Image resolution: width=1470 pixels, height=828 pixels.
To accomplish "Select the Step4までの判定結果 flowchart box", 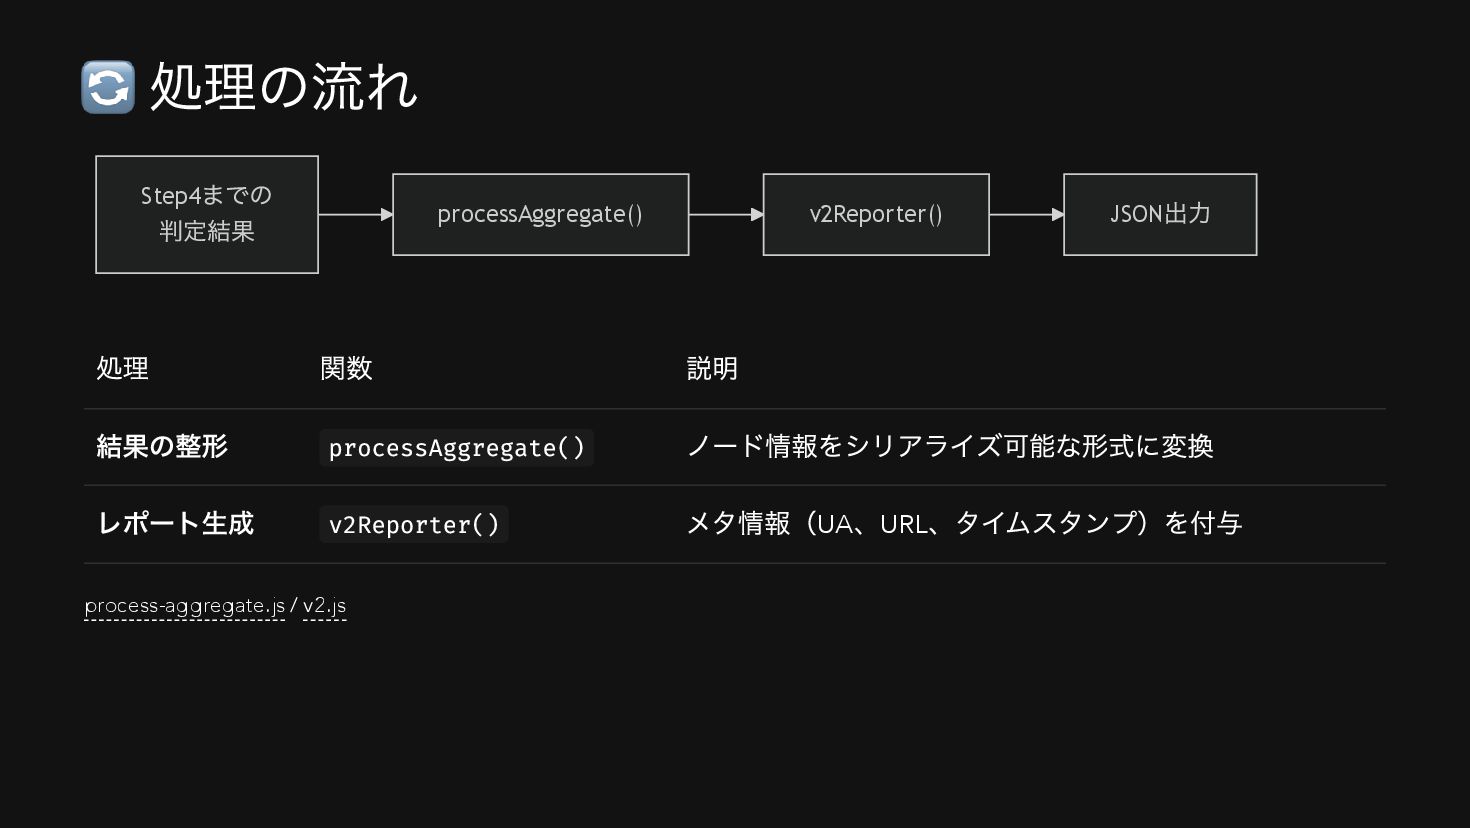I will (x=207, y=214).
